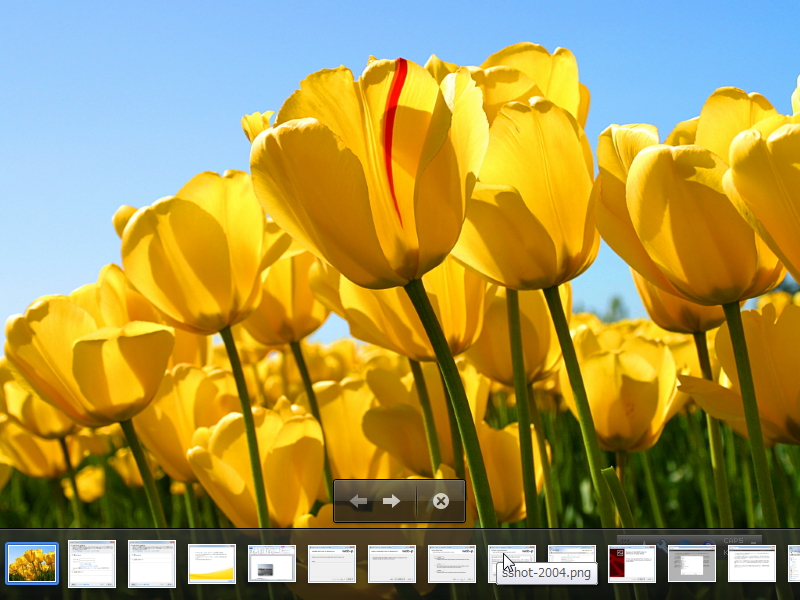Open the thumbnail with yellow wave graphic
This screenshot has height=600, width=800.
click(212, 564)
